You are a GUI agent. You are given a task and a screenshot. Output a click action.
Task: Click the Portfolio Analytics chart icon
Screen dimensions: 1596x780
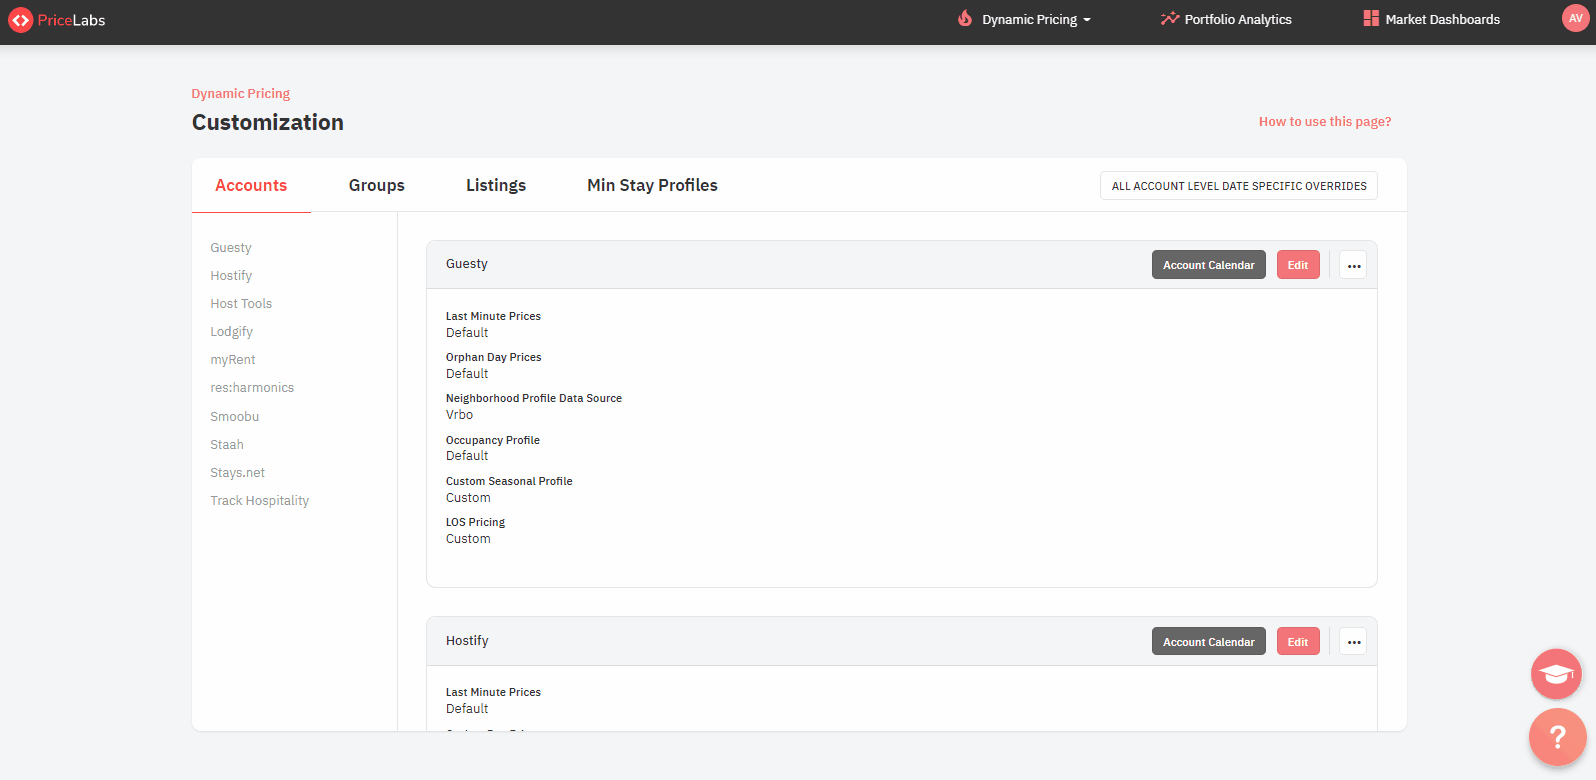point(1169,19)
